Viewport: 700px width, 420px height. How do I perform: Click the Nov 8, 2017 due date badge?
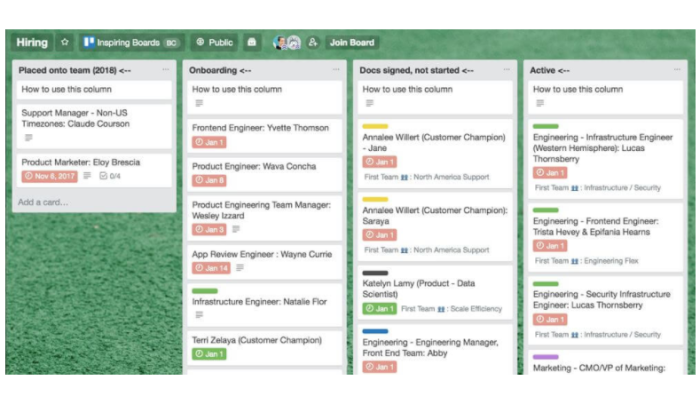point(50,176)
